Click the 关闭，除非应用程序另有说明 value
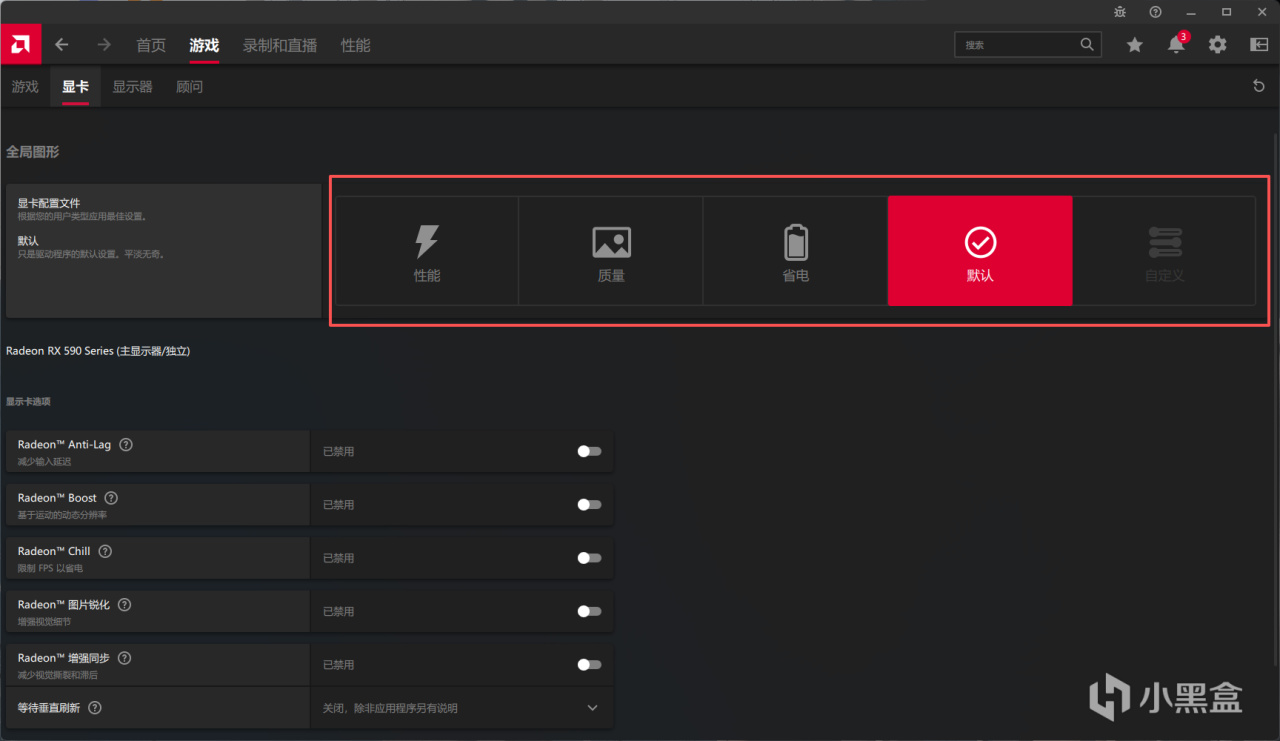The height and width of the screenshot is (741, 1280). coord(390,708)
